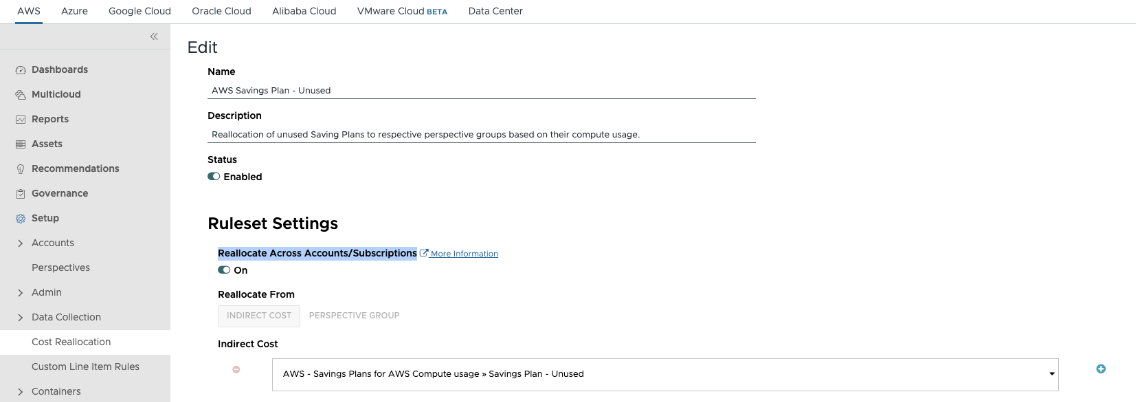1136x402 pixels.
Task: Turn off Reallocate Across Accounts toggle
Action: pos(224,270)
